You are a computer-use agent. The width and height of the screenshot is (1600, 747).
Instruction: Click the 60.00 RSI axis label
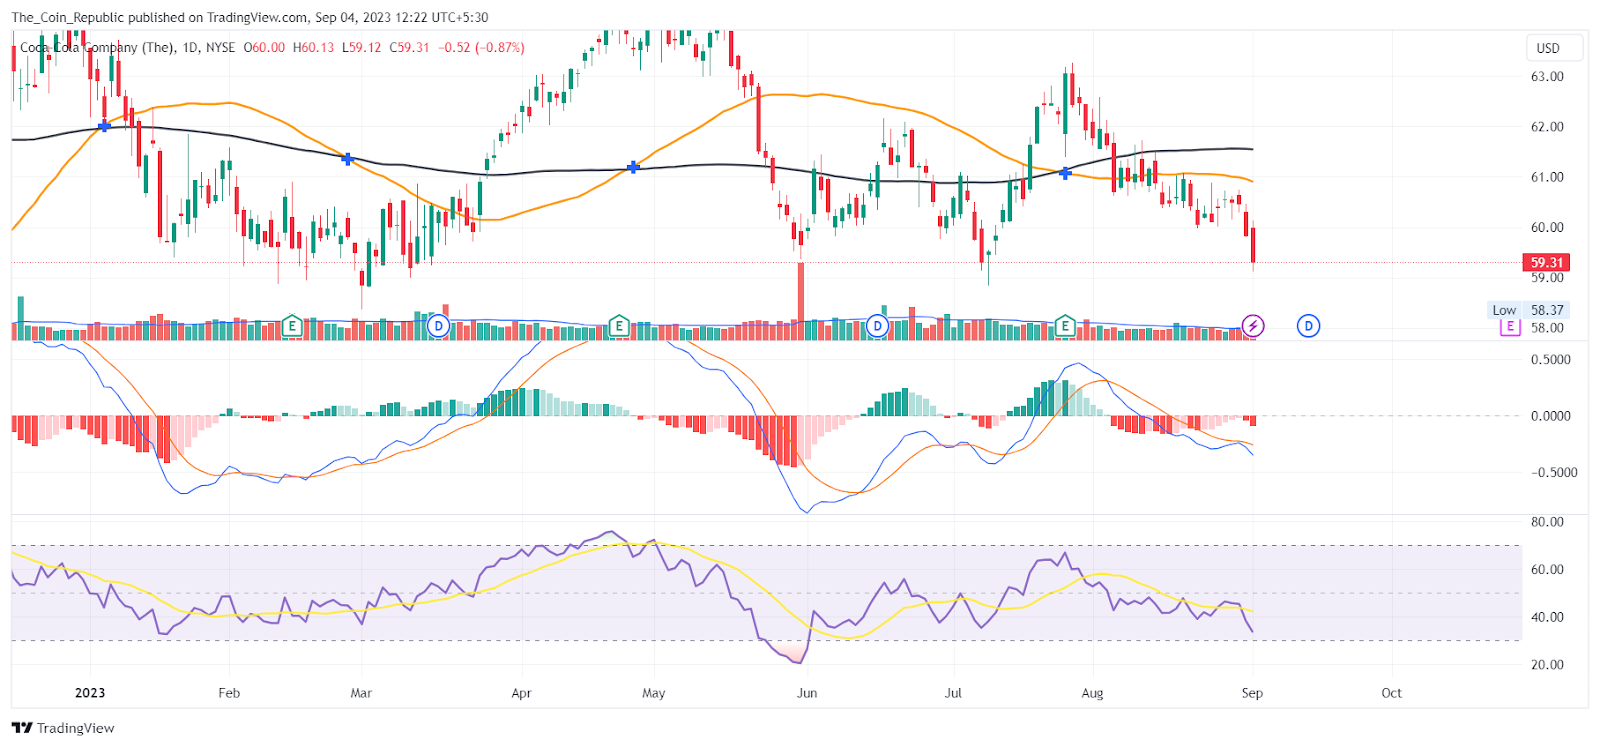coord(1547,570)
